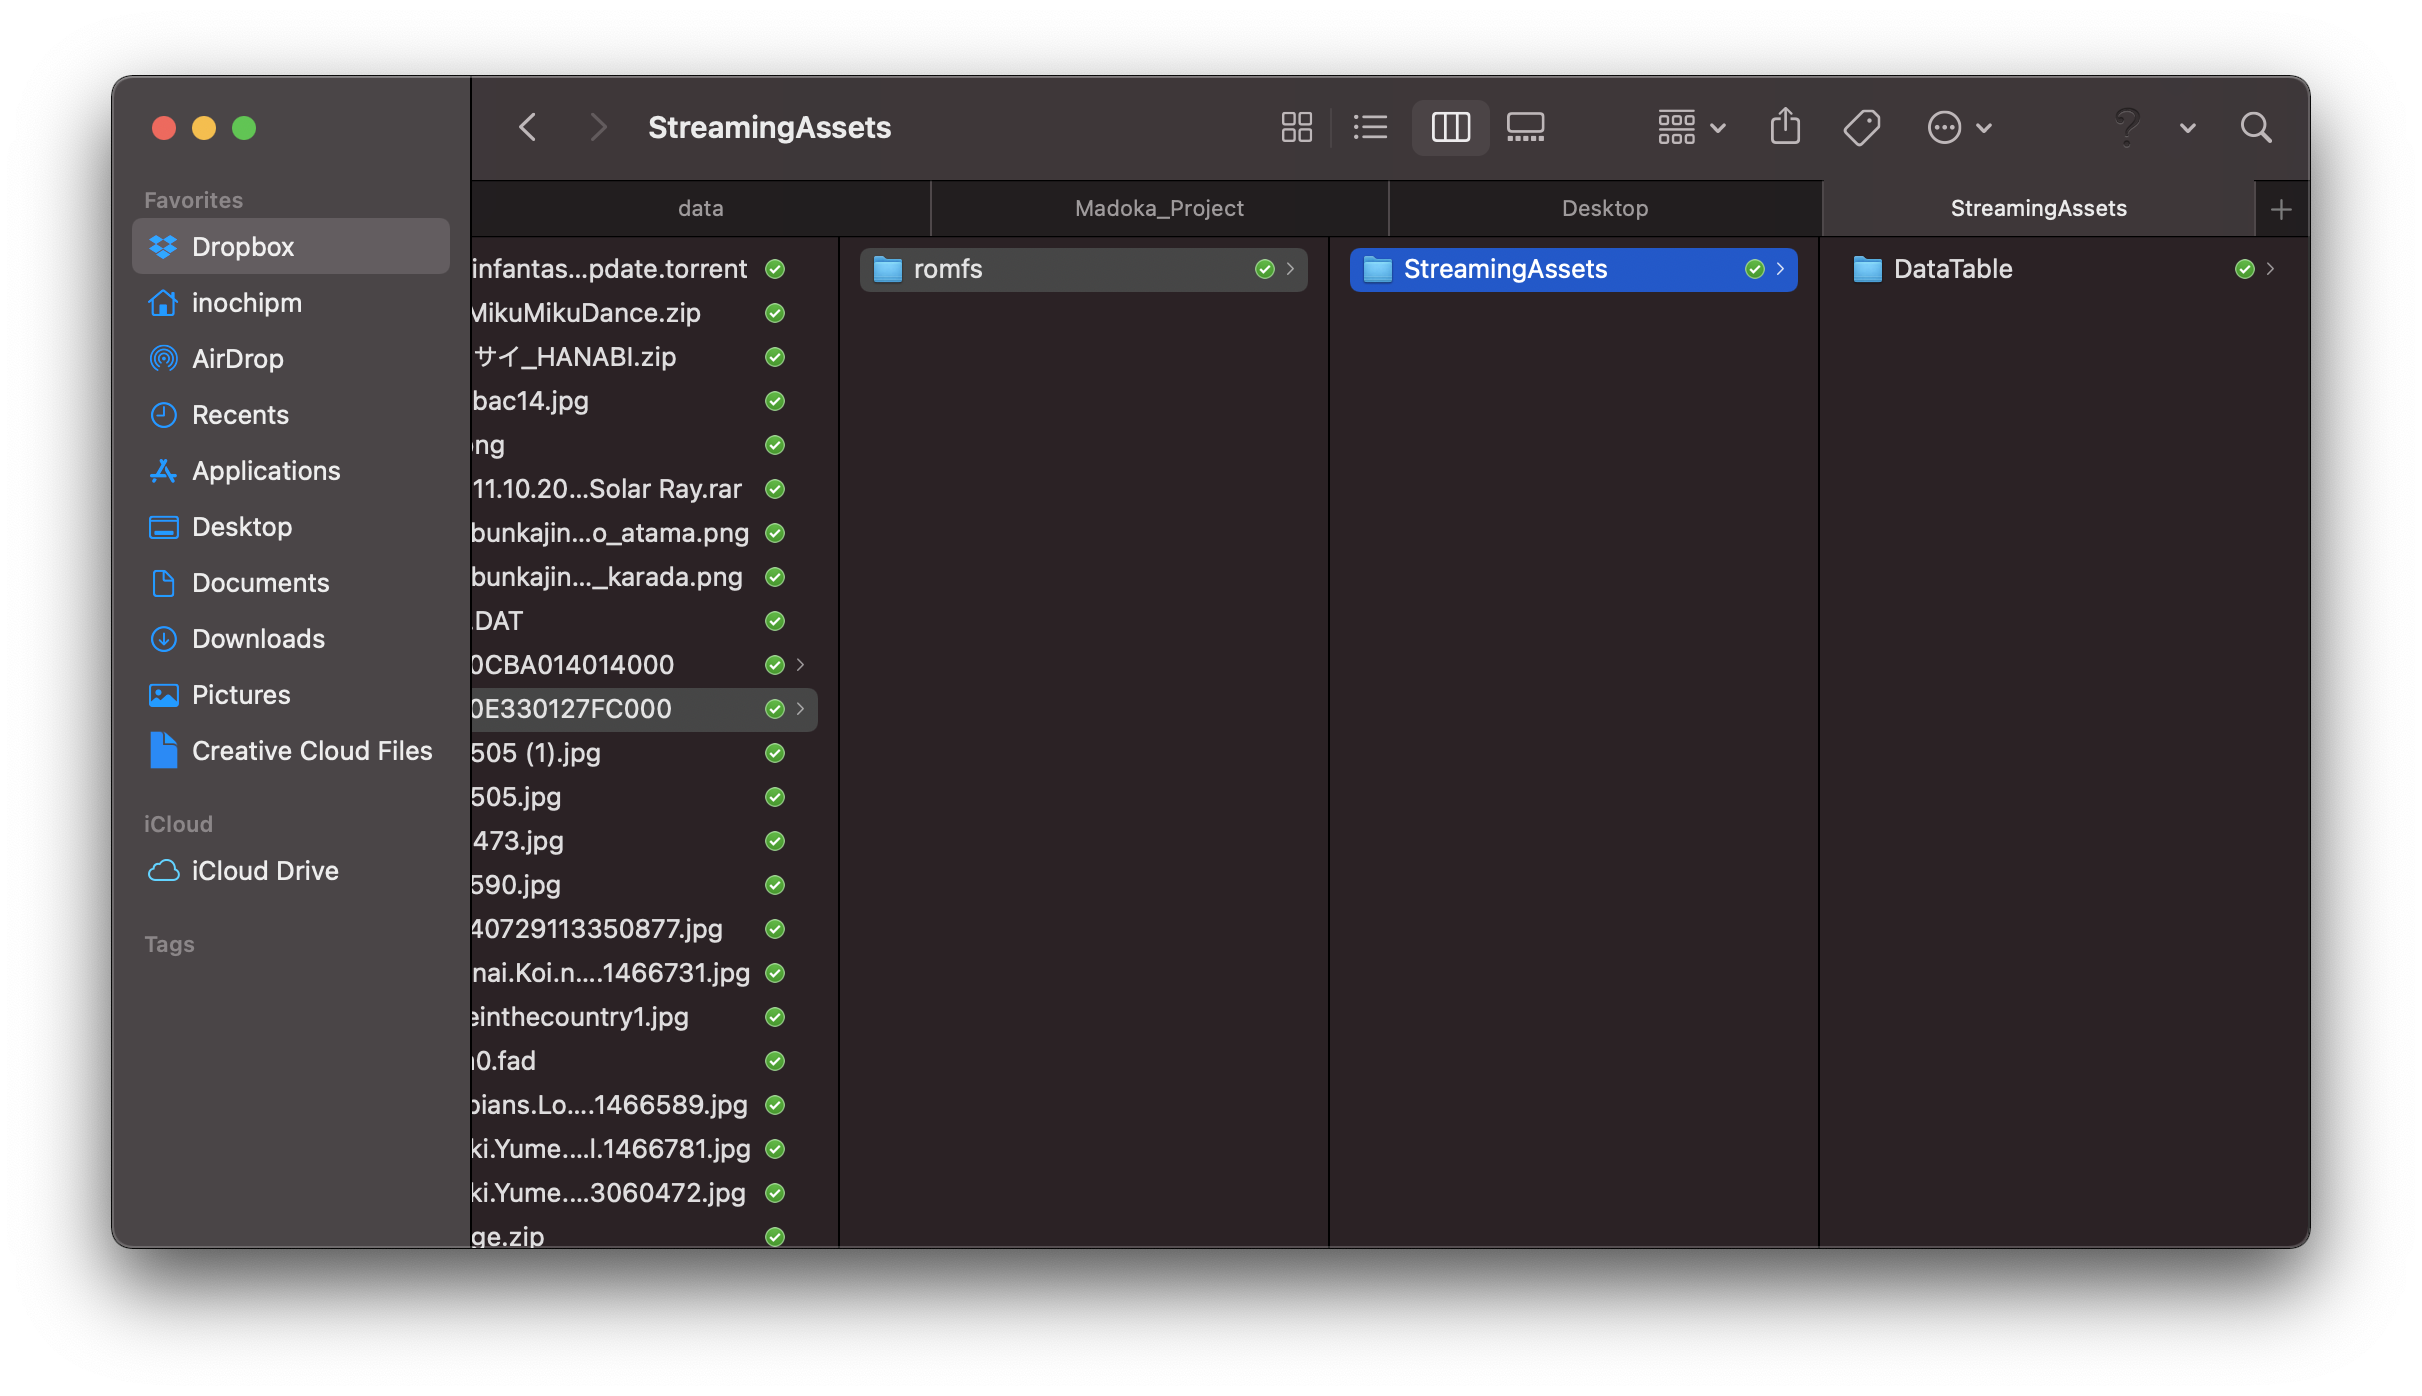Image resolution: width=2422 pixels, height=1396 pixels.
Task: Select the 505.jpg file
Action: click(x=516, y=797)
